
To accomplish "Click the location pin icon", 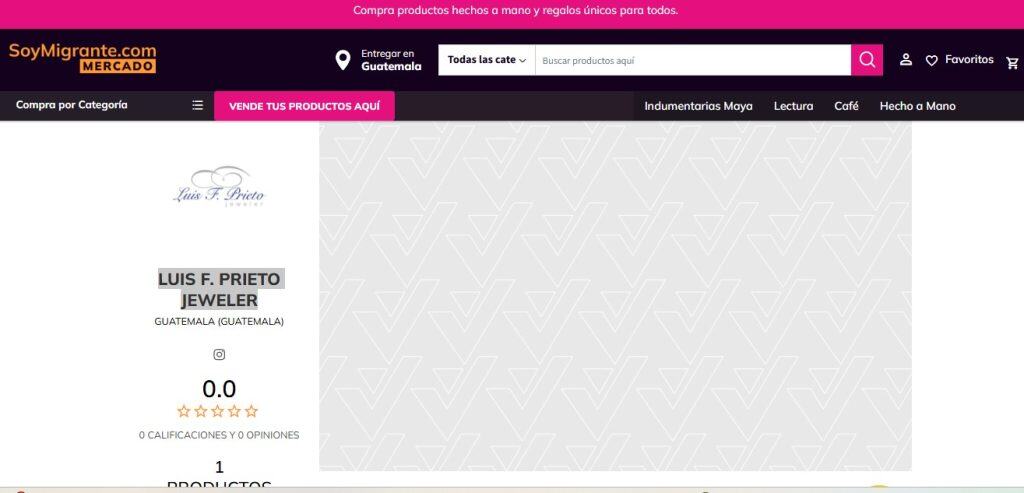I will tap(343, 60).
